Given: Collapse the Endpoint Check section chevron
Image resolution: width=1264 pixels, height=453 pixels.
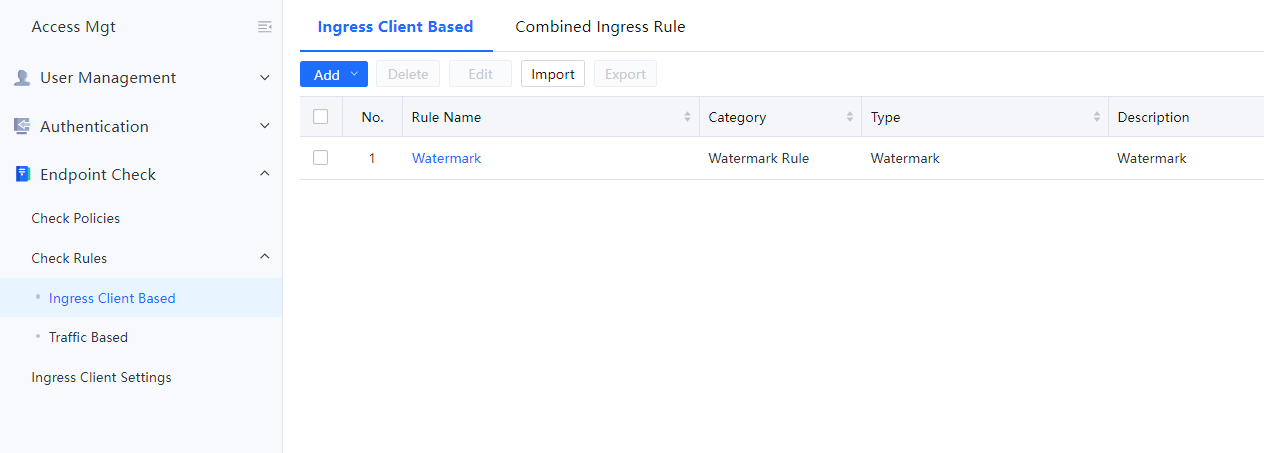Looking at the screenshot, I should (x=265, y=174).
